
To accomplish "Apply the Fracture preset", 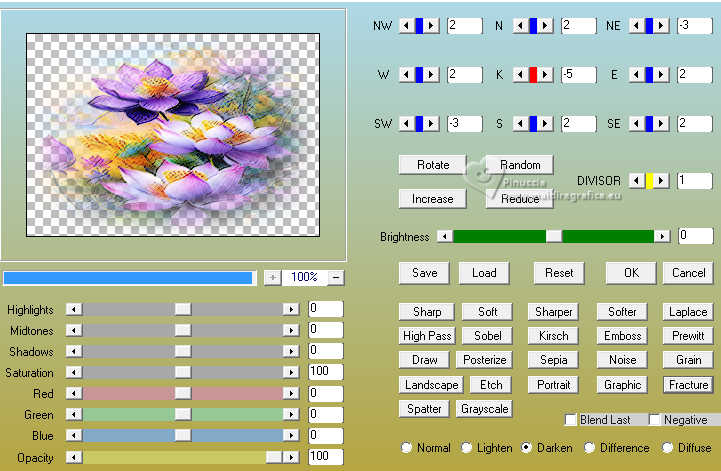I will click(x=688, y=385).
